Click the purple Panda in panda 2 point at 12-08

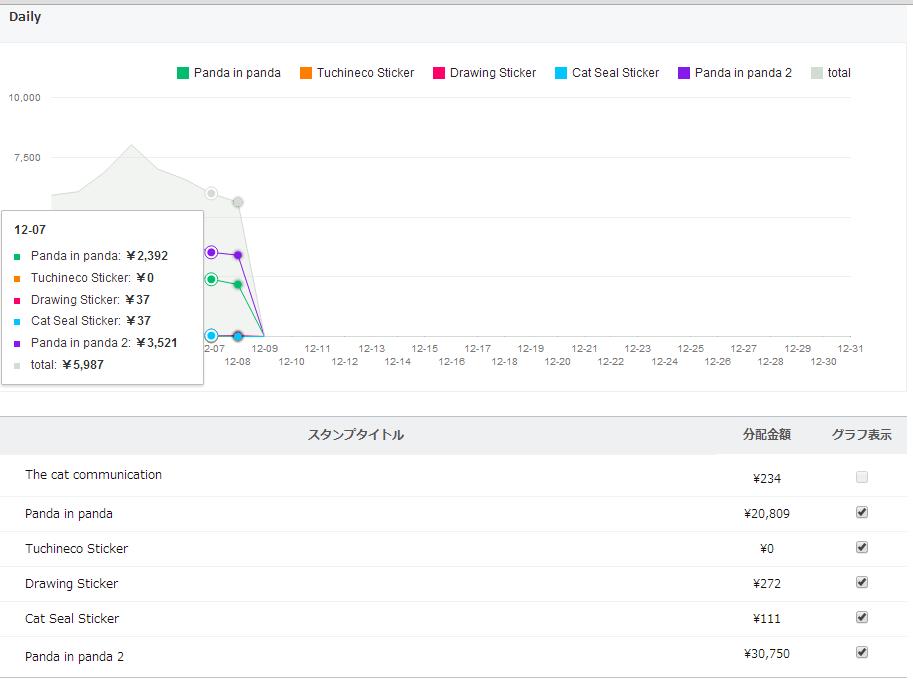point(238,255)
